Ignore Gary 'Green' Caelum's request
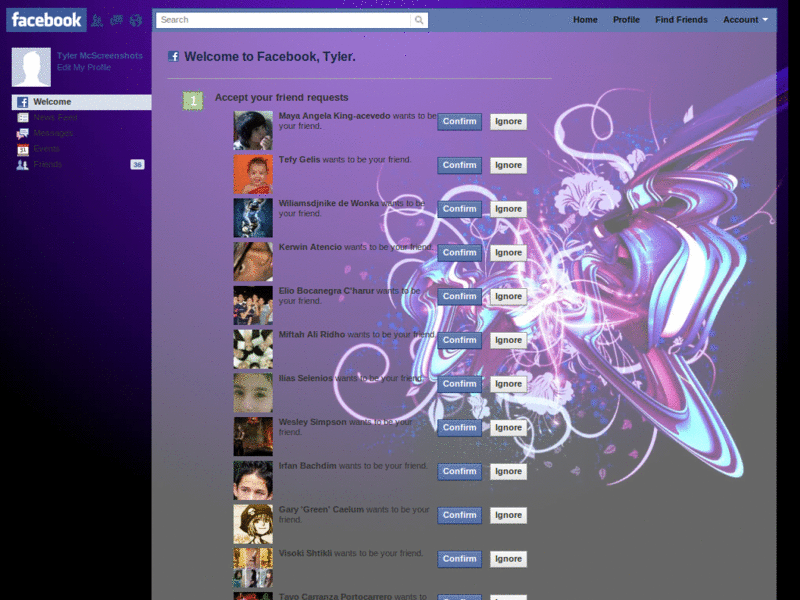The width and height of the screenshot is (800, 600). (x=508, y=515)
